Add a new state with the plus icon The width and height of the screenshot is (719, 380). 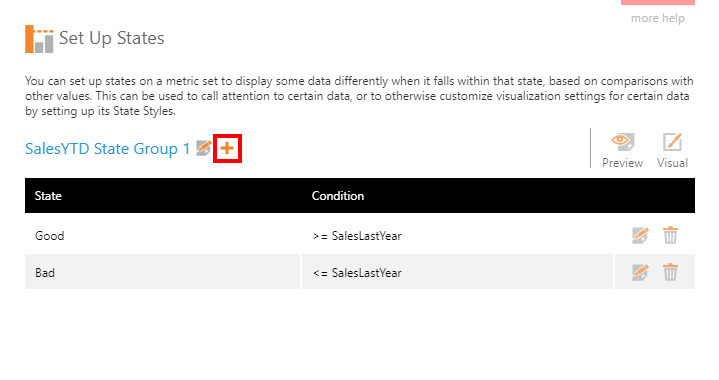227,148
